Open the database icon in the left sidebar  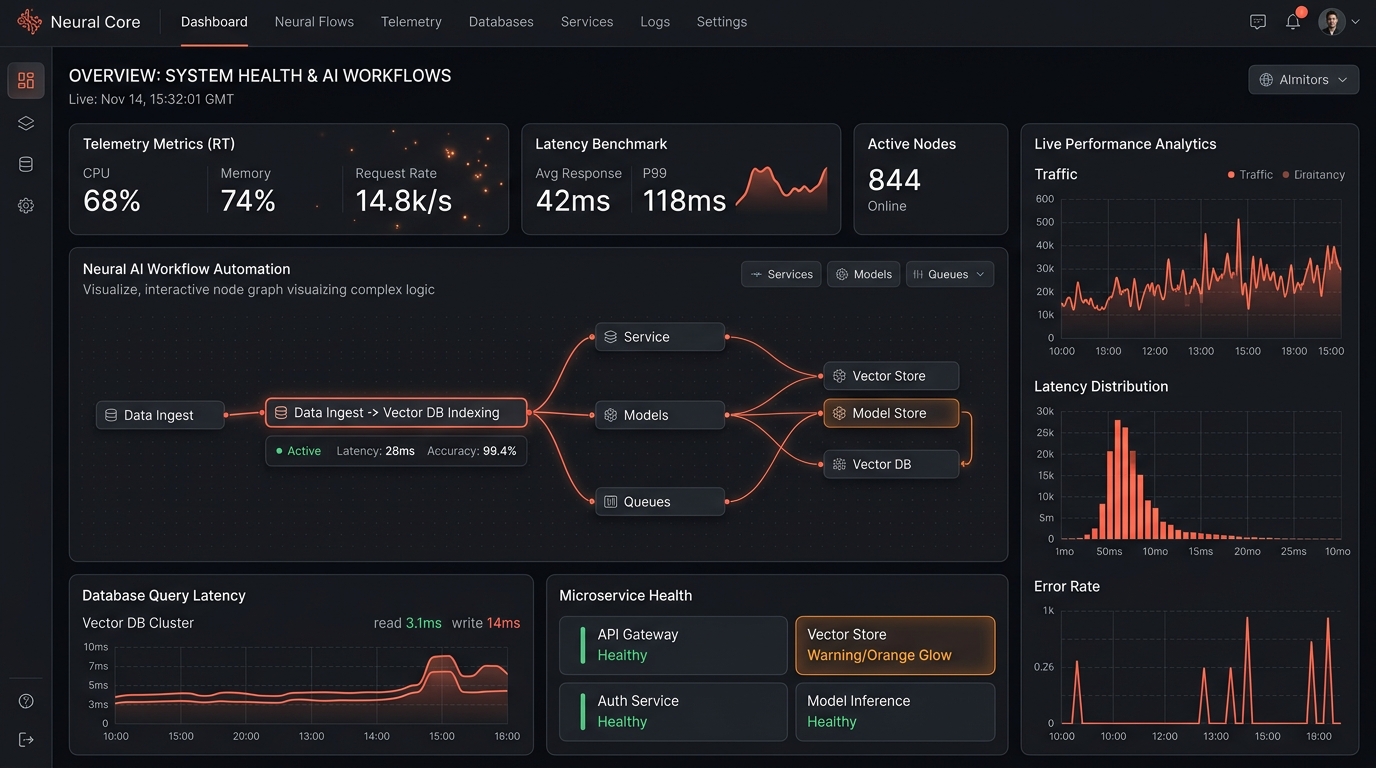tap(26, 164)
